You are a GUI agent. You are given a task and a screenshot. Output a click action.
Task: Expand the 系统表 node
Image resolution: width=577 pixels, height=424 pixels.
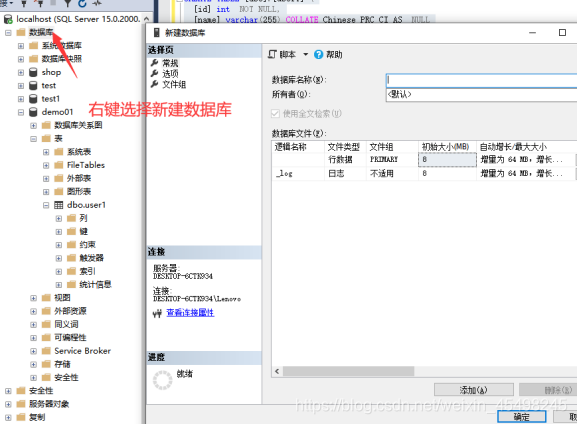[x=46, y=152]
